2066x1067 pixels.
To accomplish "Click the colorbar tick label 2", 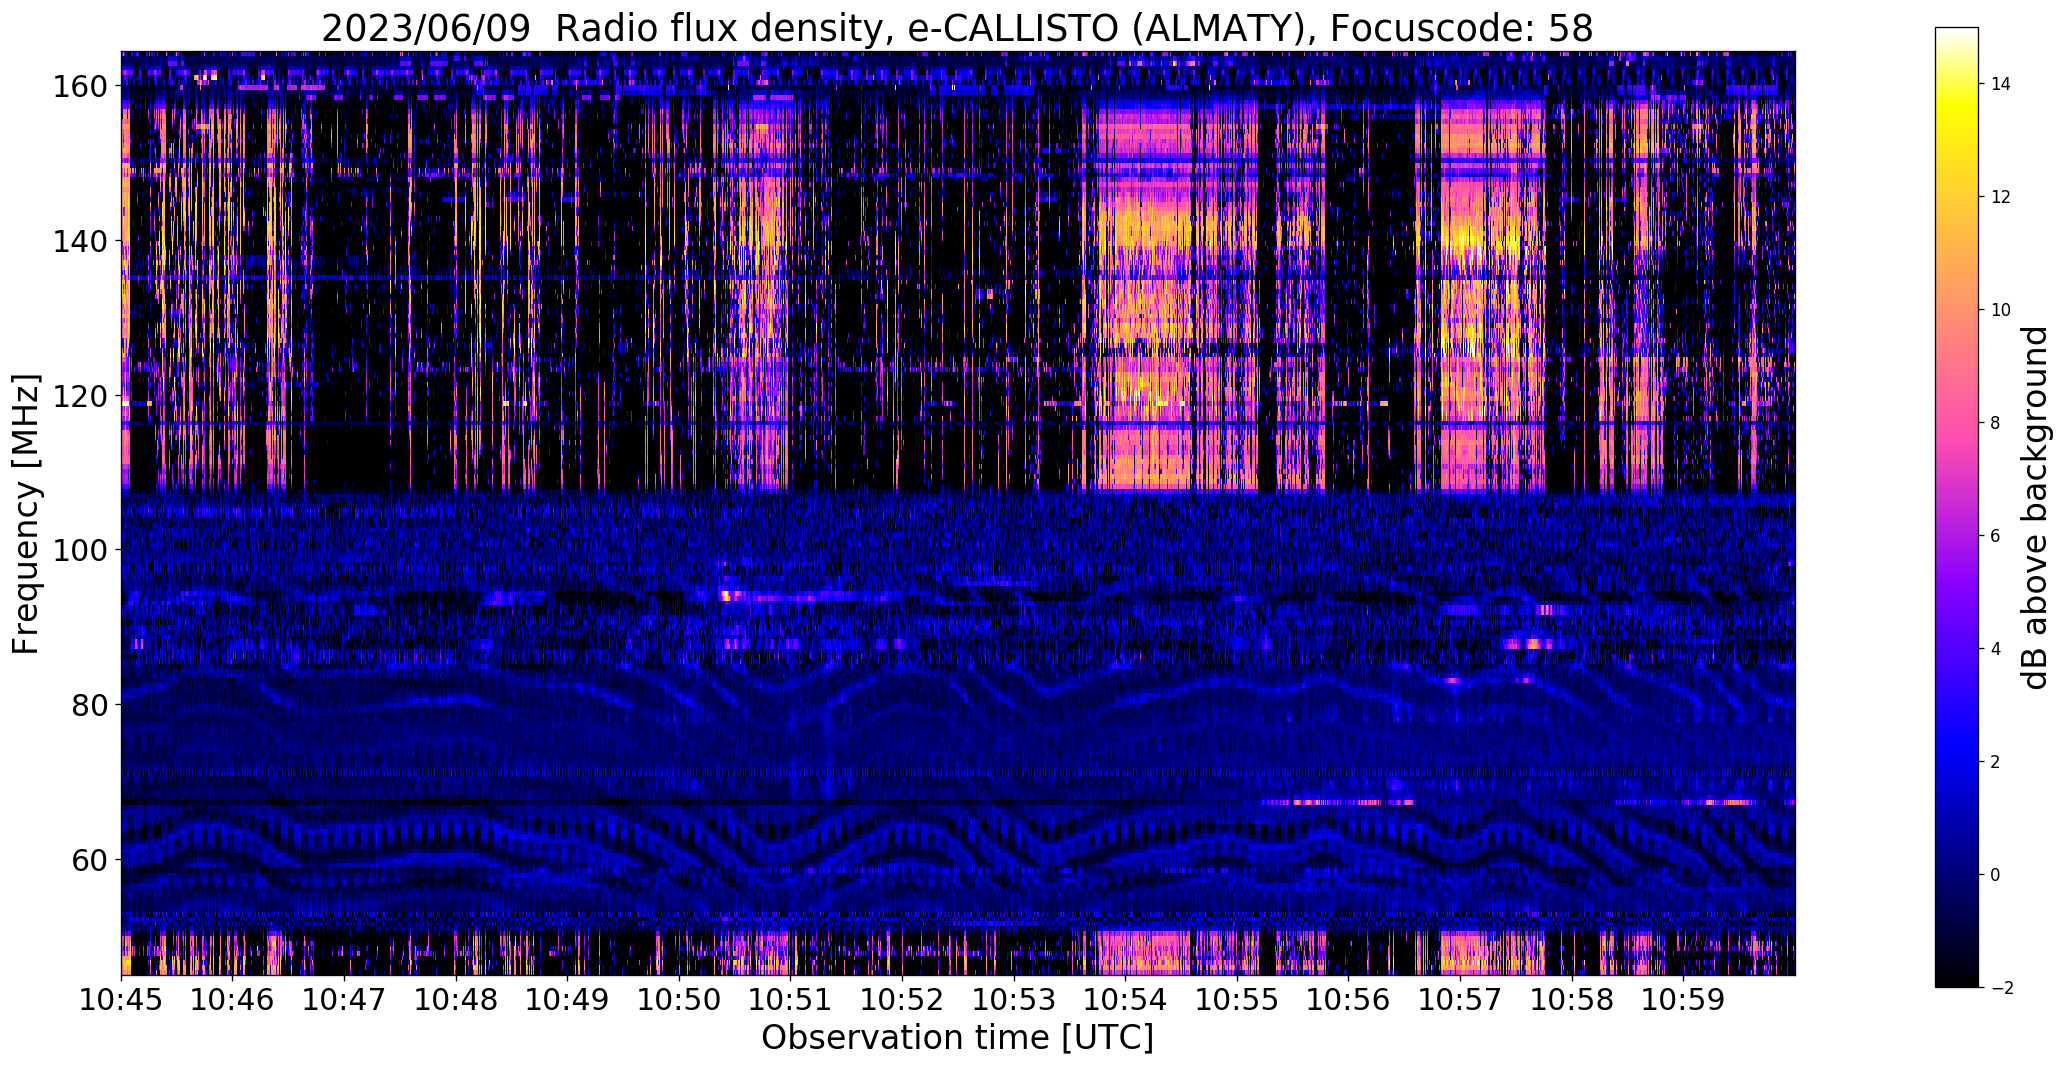I will click(1996, 762).
